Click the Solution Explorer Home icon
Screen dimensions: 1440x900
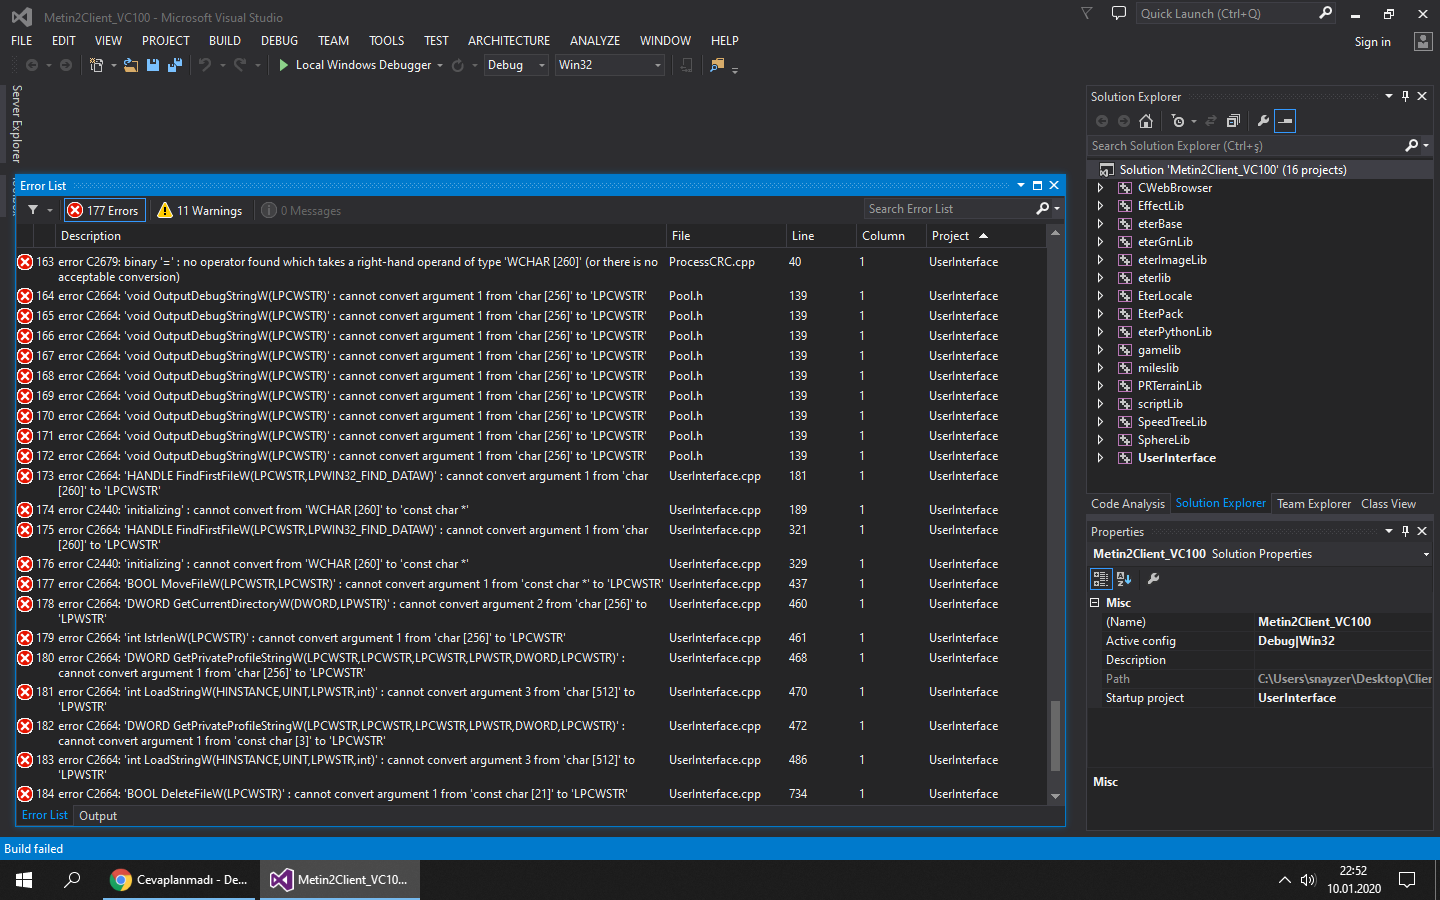1146,121
